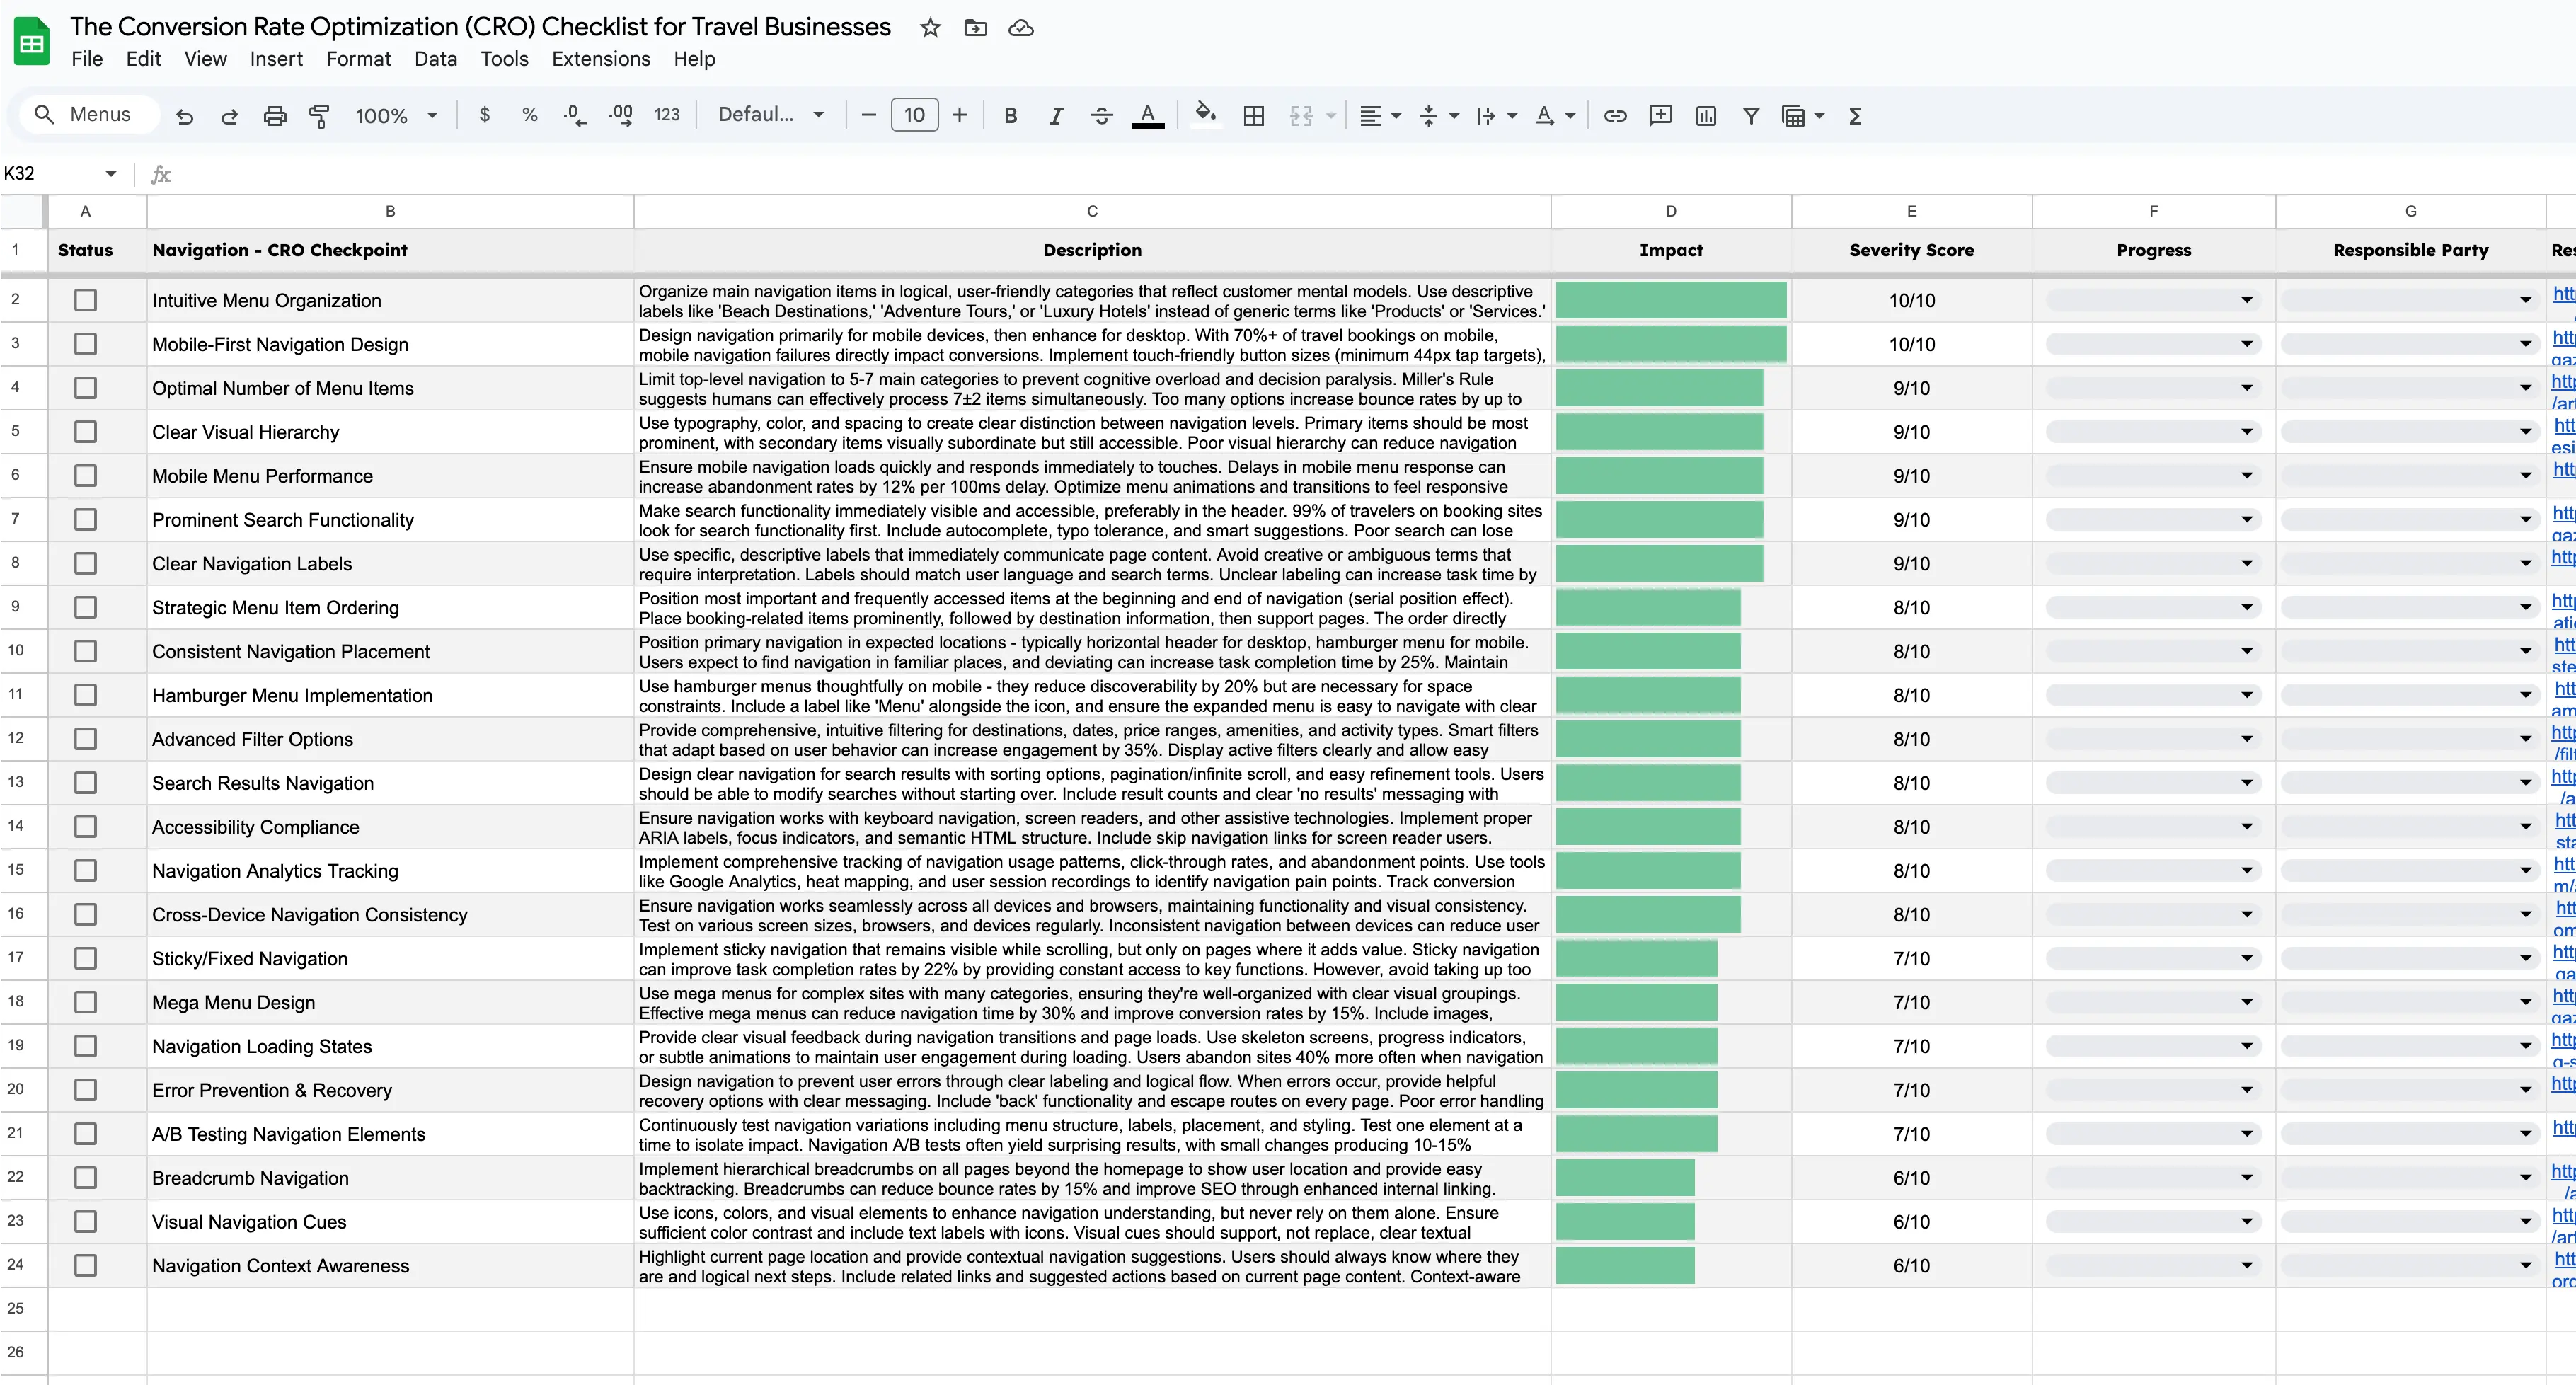This screenshot has width=2576, height=1385.
Task: Open the Format menu
Action: point(358,59)
